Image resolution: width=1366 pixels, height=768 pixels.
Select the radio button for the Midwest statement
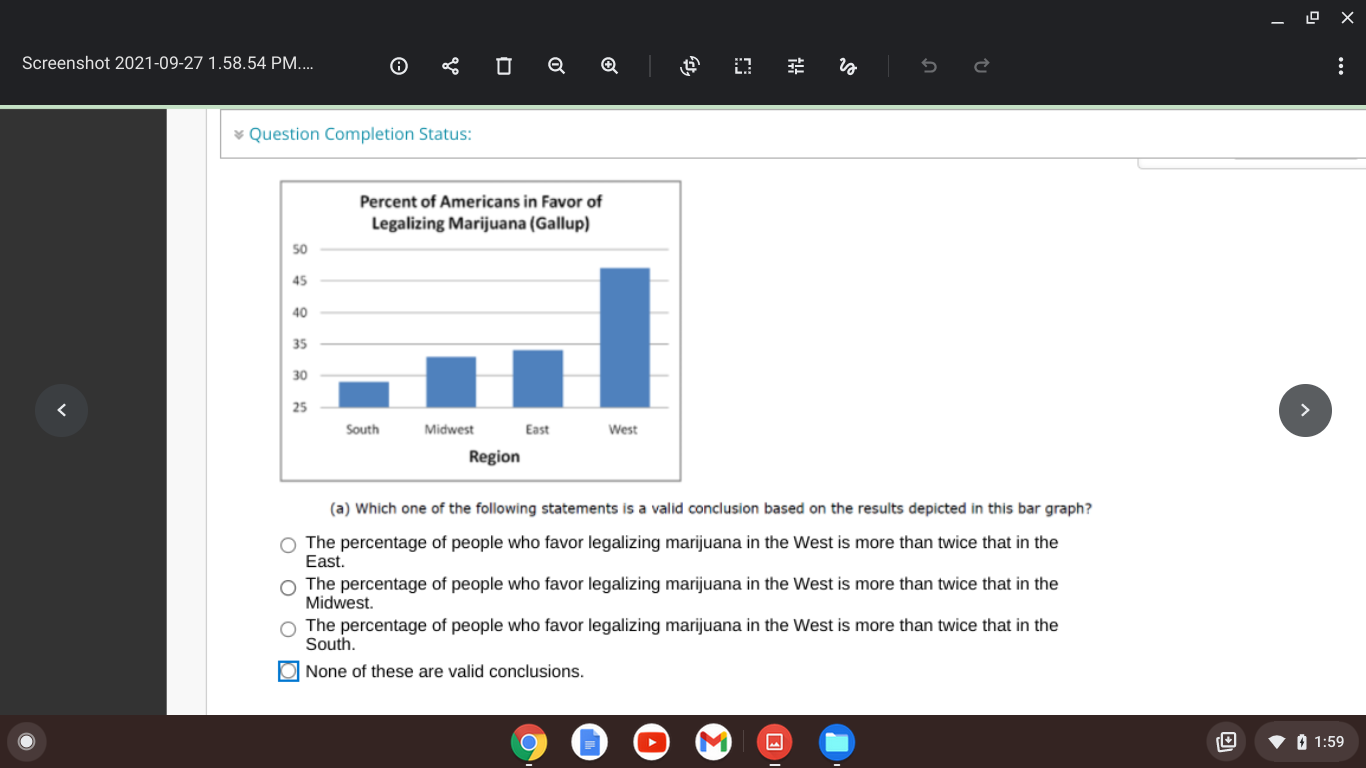(287, 587)
